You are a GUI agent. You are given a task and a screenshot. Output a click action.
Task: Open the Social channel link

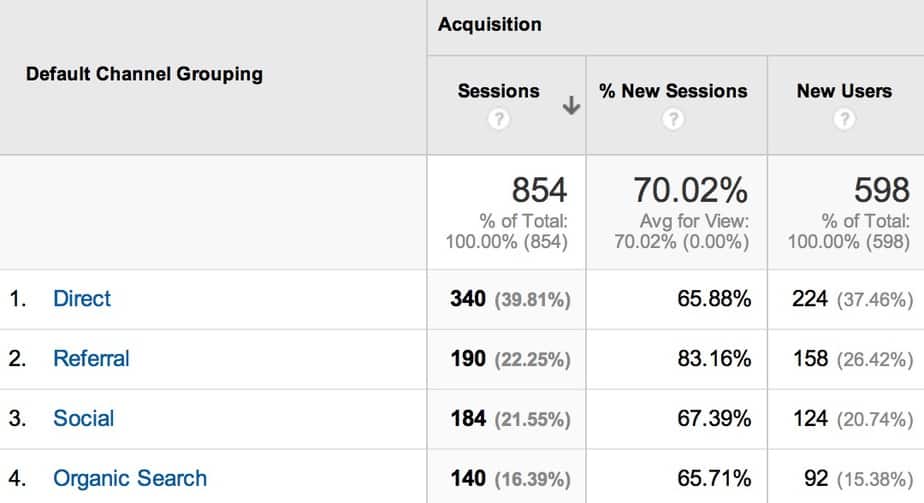tap(84, 418)
